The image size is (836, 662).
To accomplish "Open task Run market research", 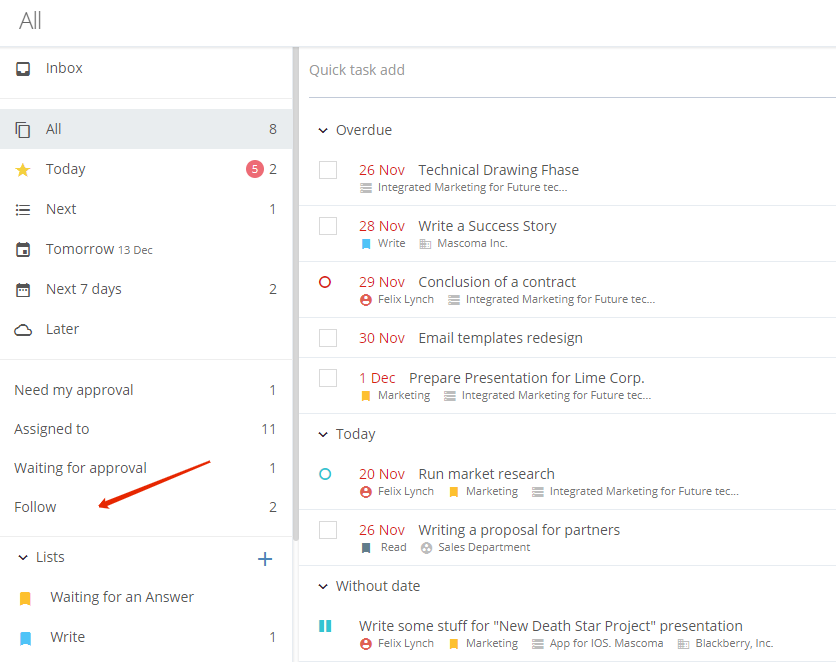I will coord(486,474).
